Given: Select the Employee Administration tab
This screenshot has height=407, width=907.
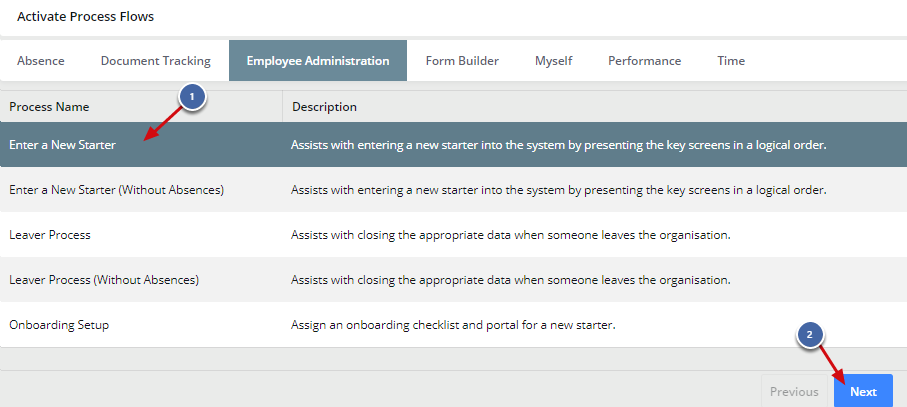Looking at the screenshot, I should click(x=318, y=61).
